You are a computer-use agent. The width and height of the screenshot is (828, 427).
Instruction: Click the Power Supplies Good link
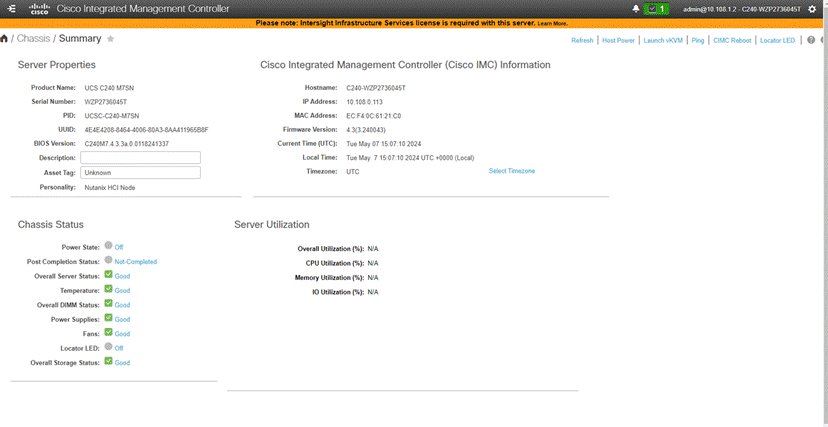(x=122, y=319)
